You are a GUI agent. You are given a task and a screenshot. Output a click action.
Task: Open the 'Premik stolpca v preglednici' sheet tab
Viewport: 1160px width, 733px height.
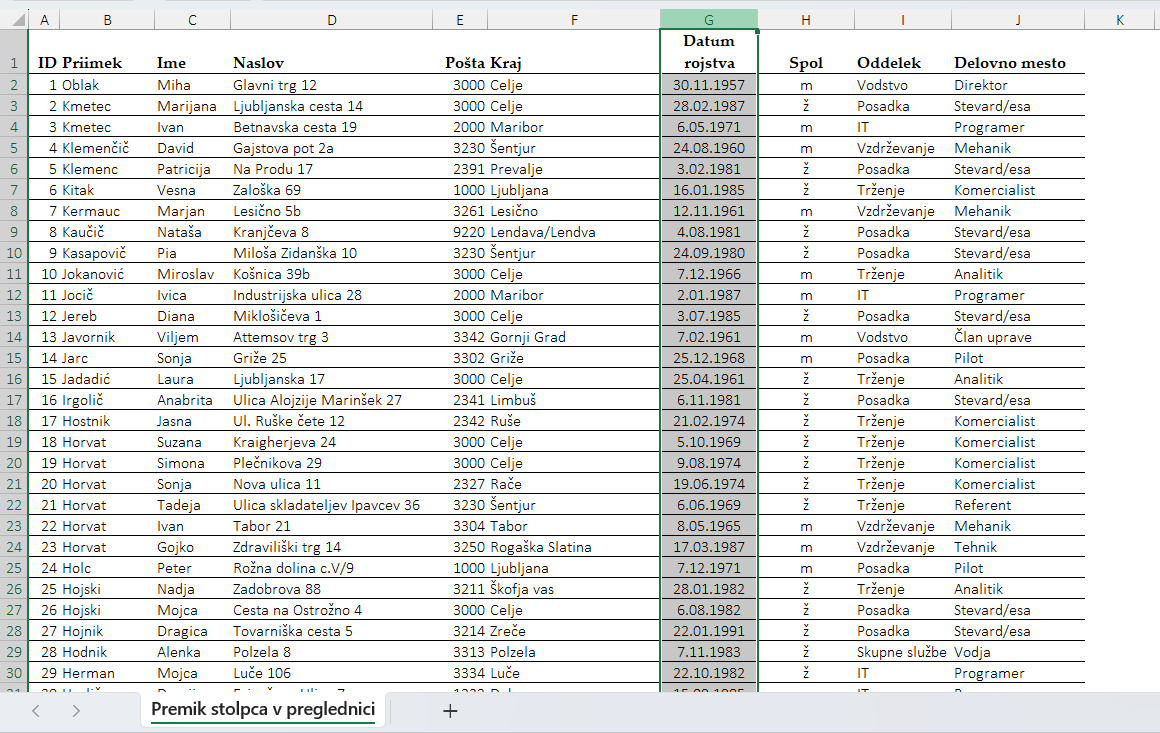click(263, 709)
